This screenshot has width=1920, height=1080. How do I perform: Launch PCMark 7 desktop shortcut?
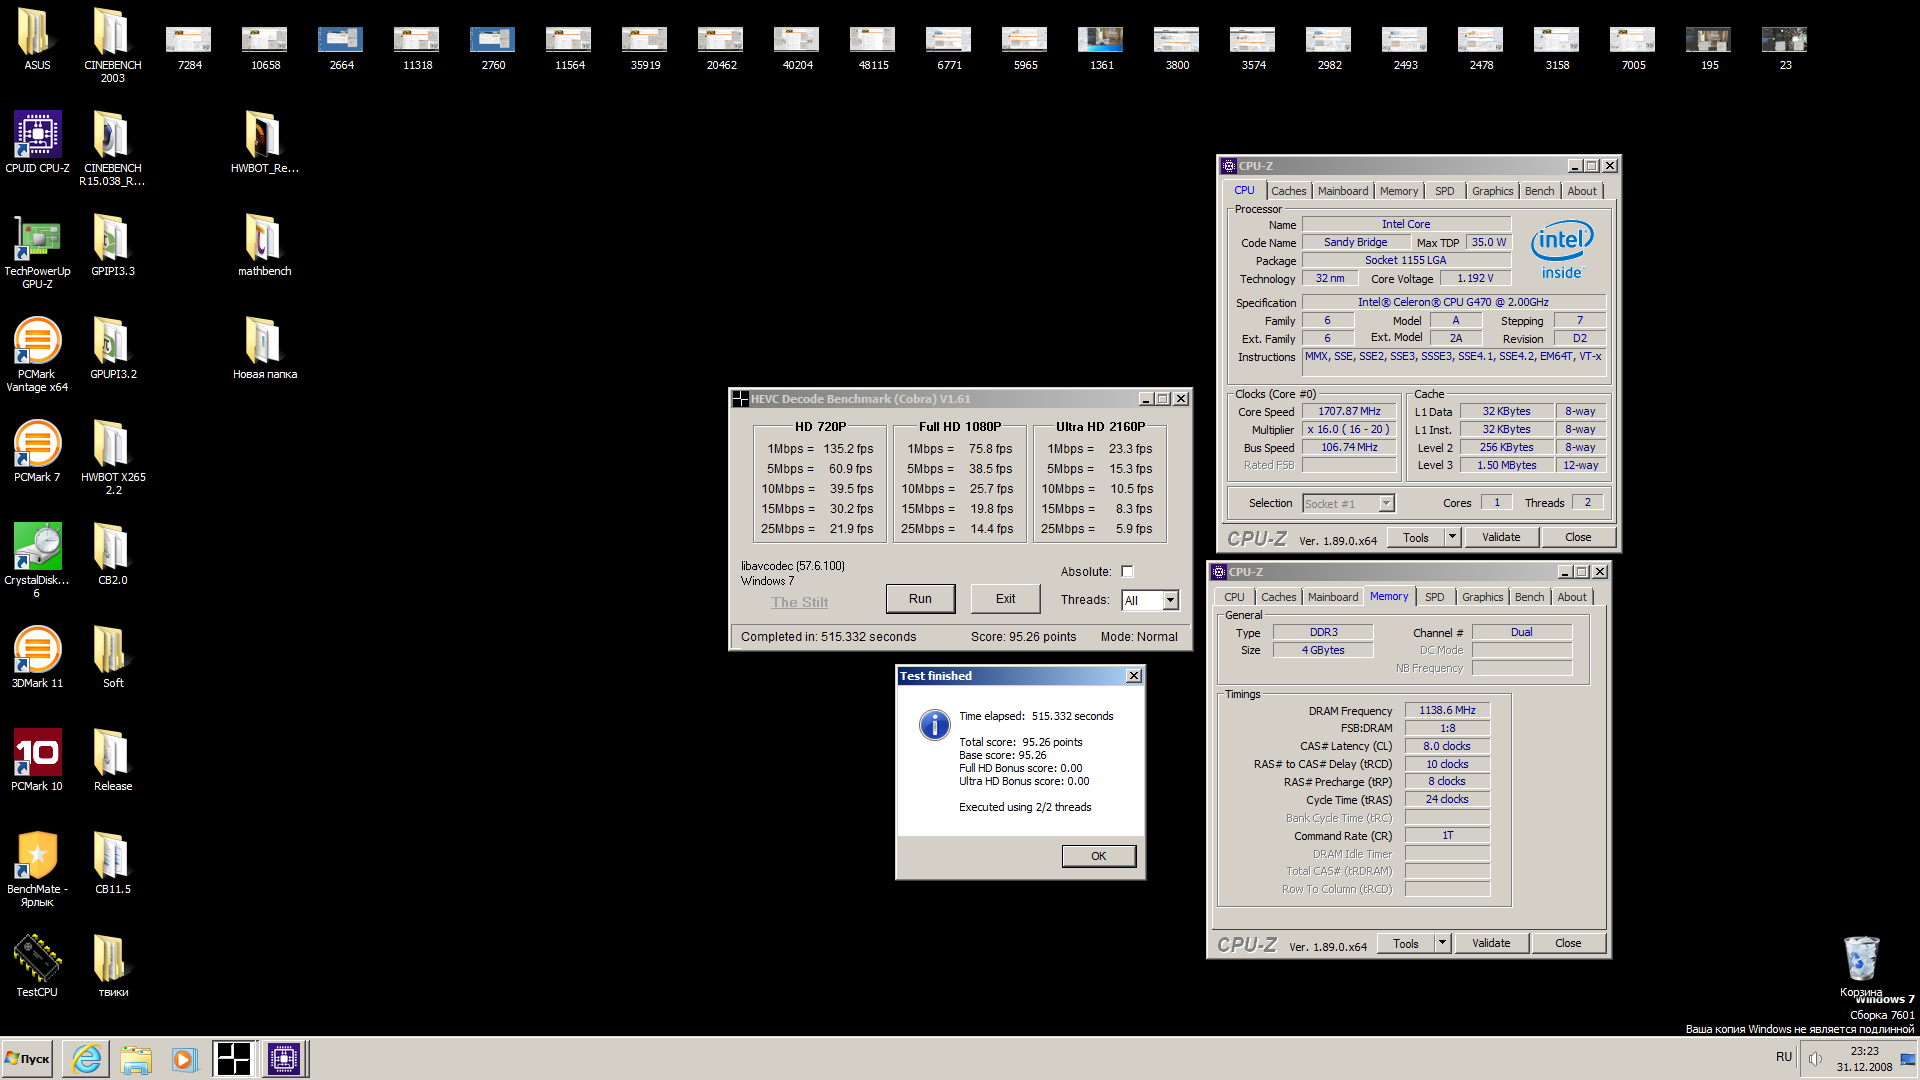tap(37, 451)
